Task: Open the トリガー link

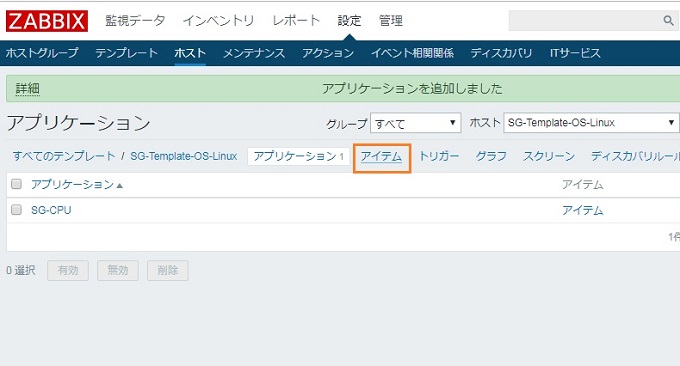Action: tap(439, 156)
